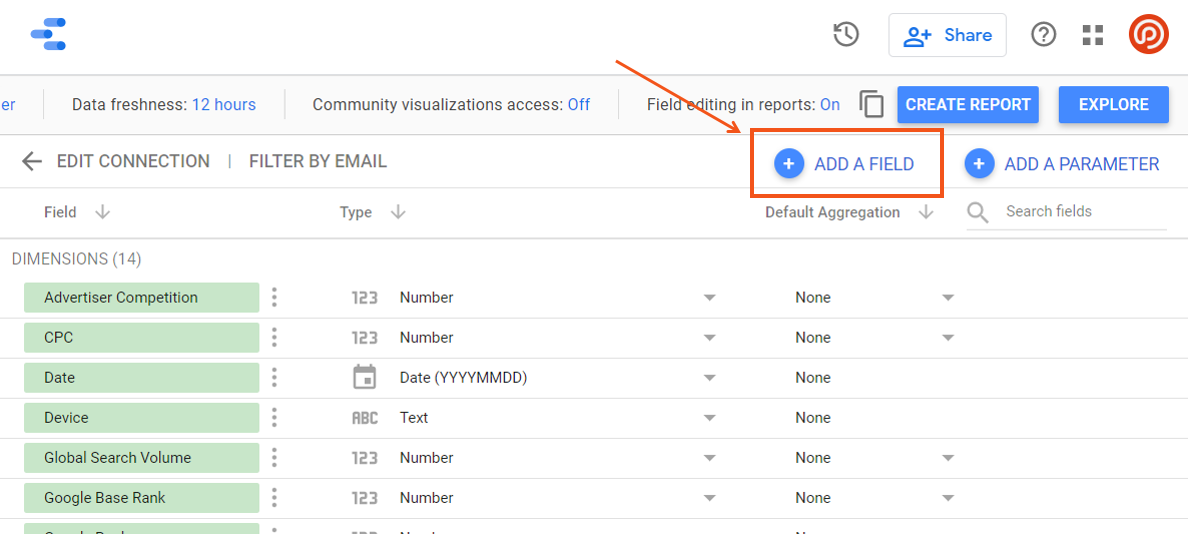
Task: Select the Global Search Volume field chip
Action: point(141,457)
